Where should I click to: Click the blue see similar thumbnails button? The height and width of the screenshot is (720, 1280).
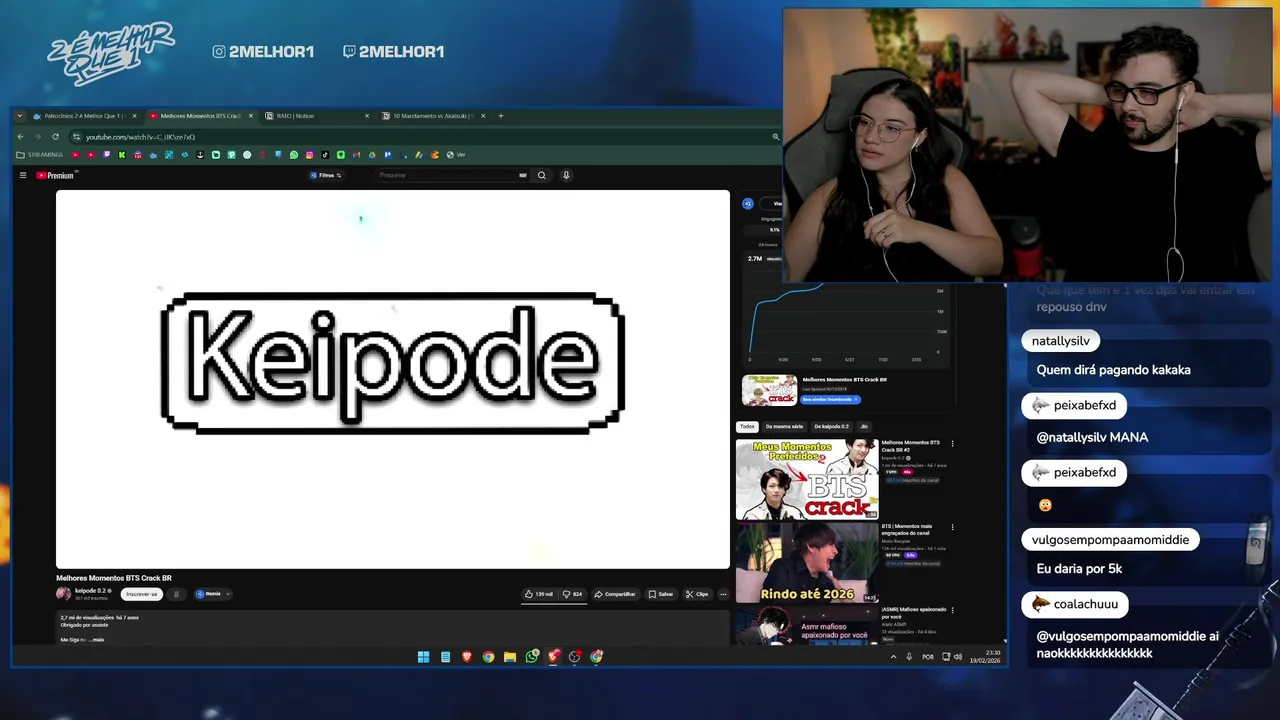[x=830, y=399]
